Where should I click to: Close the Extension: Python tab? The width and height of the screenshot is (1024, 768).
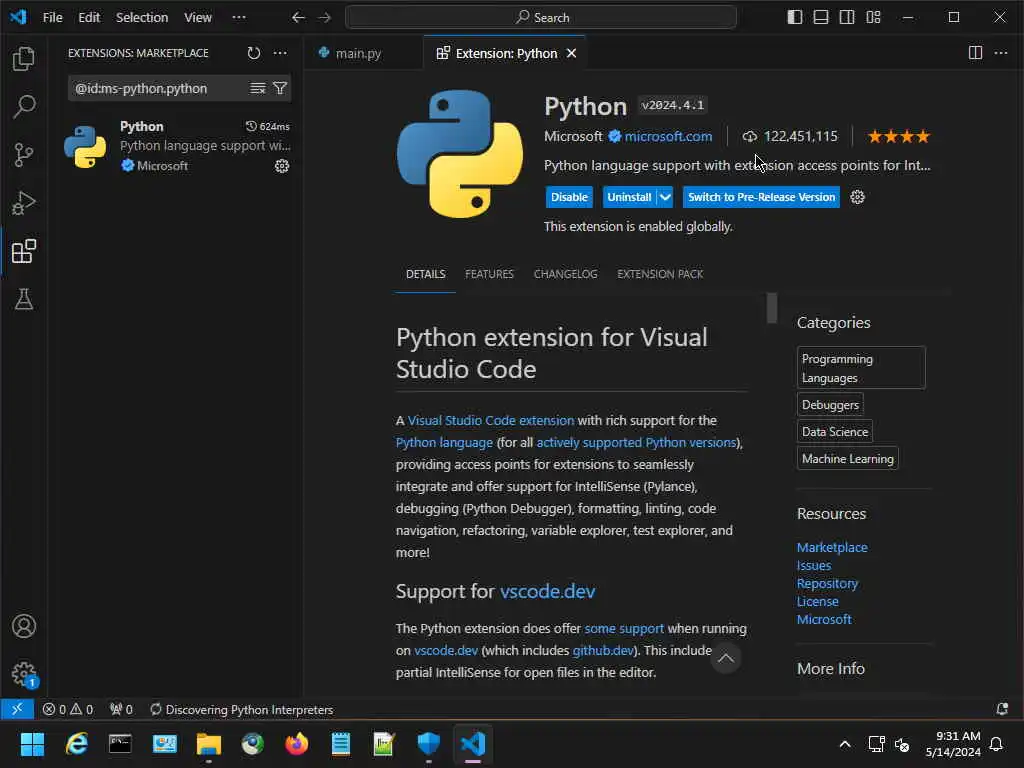[x=571, y=53]
